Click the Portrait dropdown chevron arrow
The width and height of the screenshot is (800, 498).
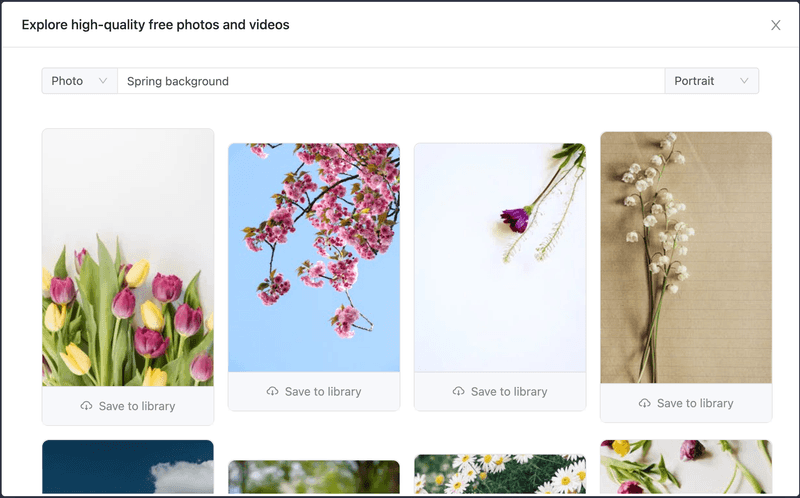(744, 81)
